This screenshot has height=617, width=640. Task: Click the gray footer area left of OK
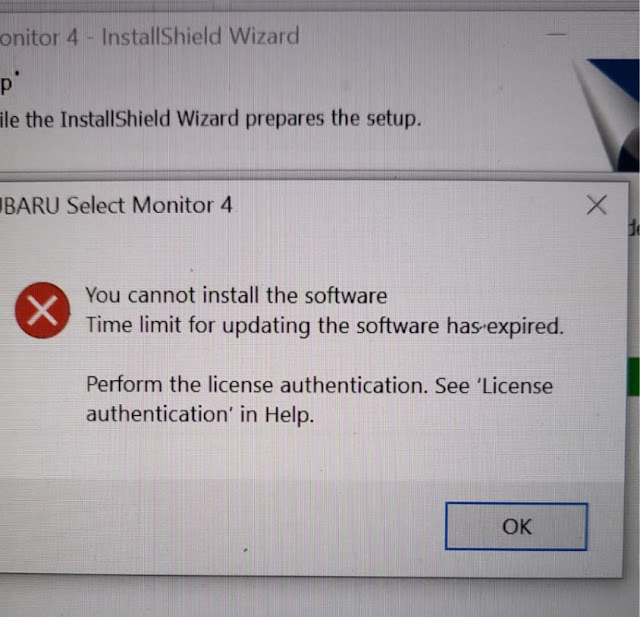point(220,526)
